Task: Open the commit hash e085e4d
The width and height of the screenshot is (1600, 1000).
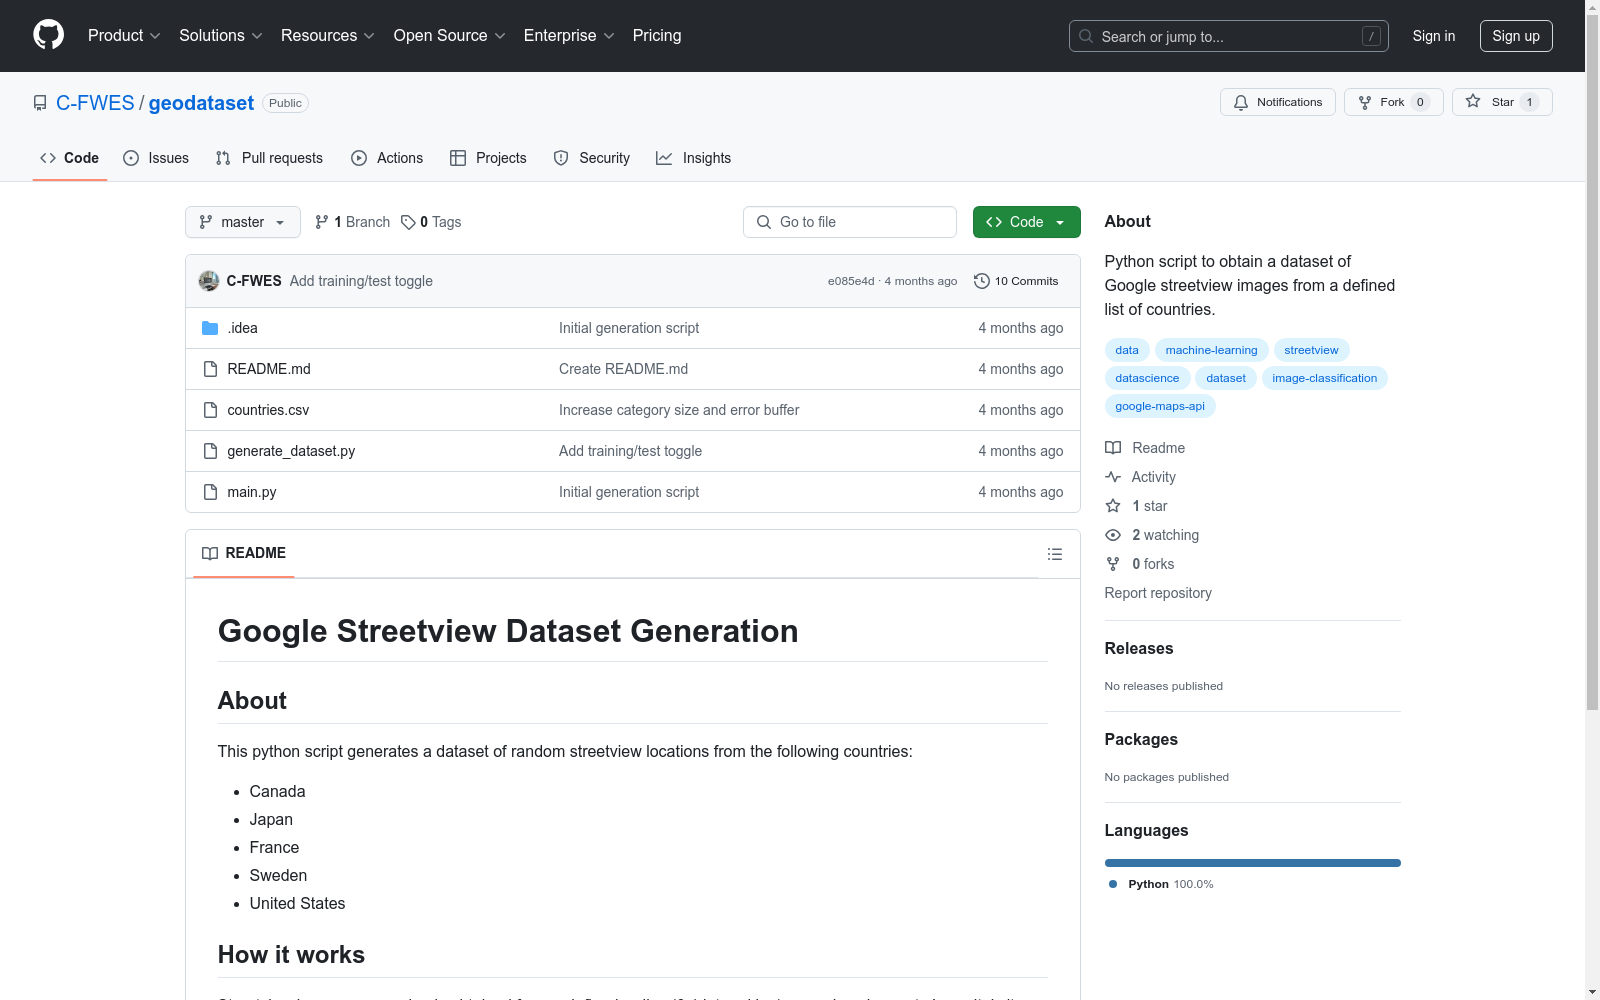Action: coord(851,281)
